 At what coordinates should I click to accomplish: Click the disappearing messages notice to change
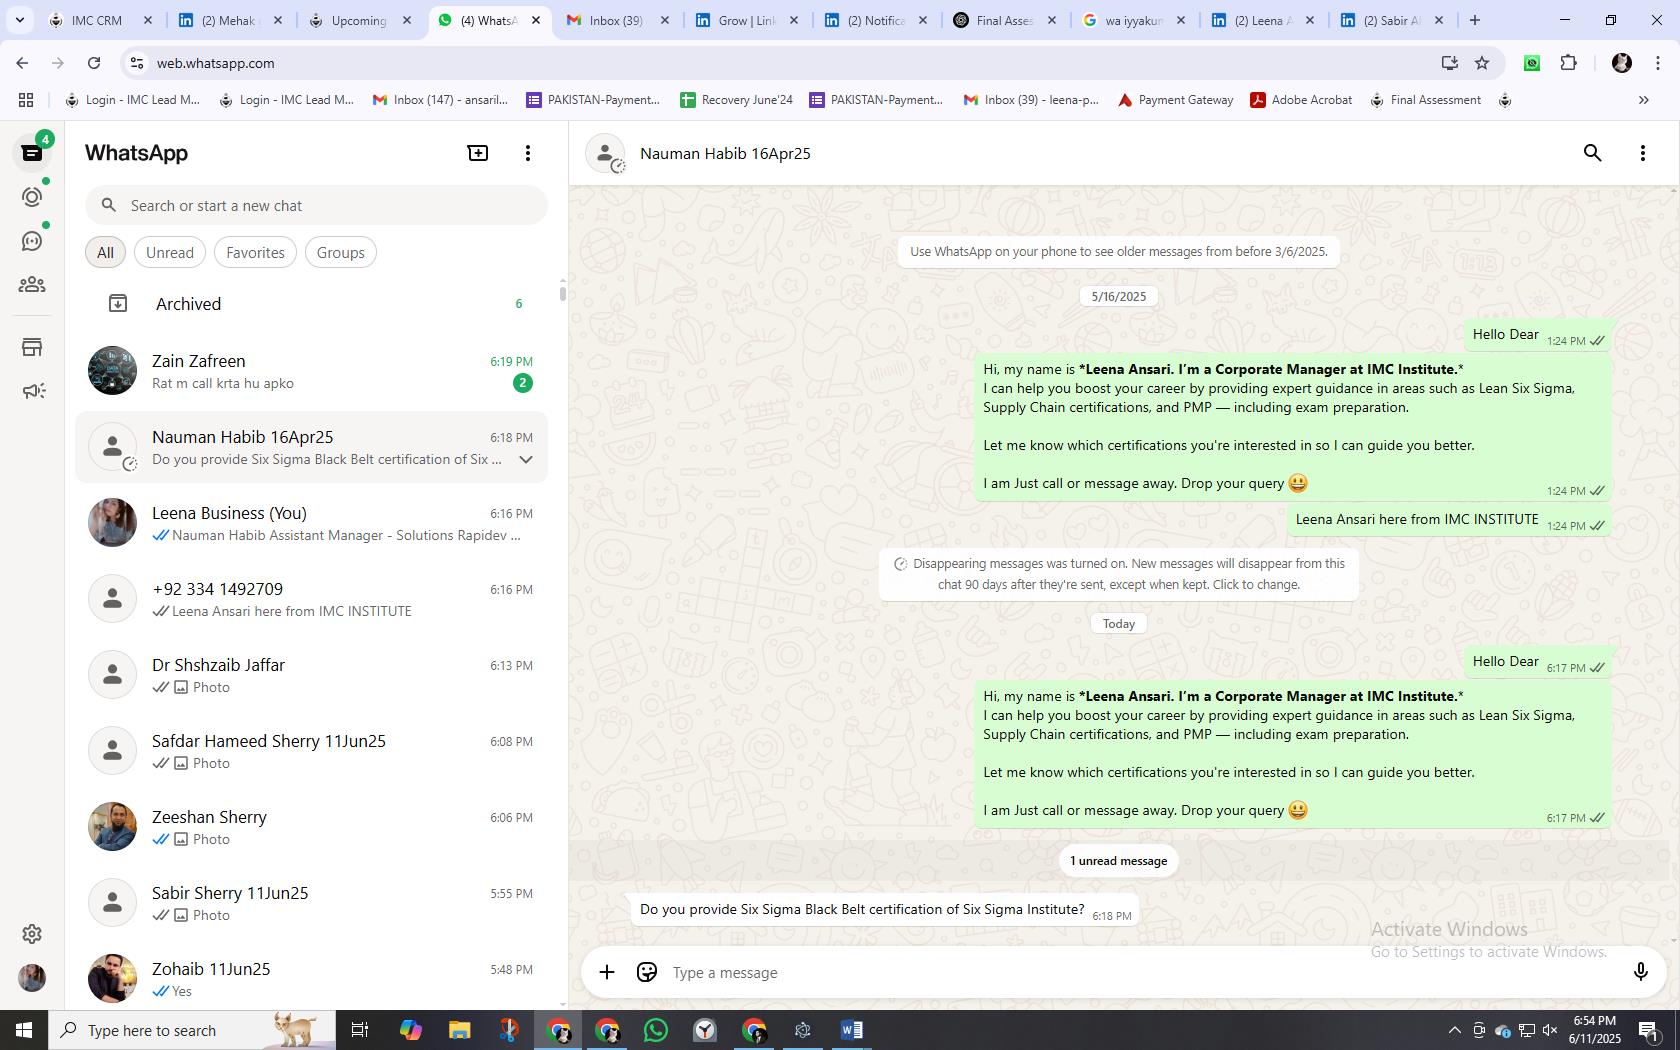coord(1119,574)
